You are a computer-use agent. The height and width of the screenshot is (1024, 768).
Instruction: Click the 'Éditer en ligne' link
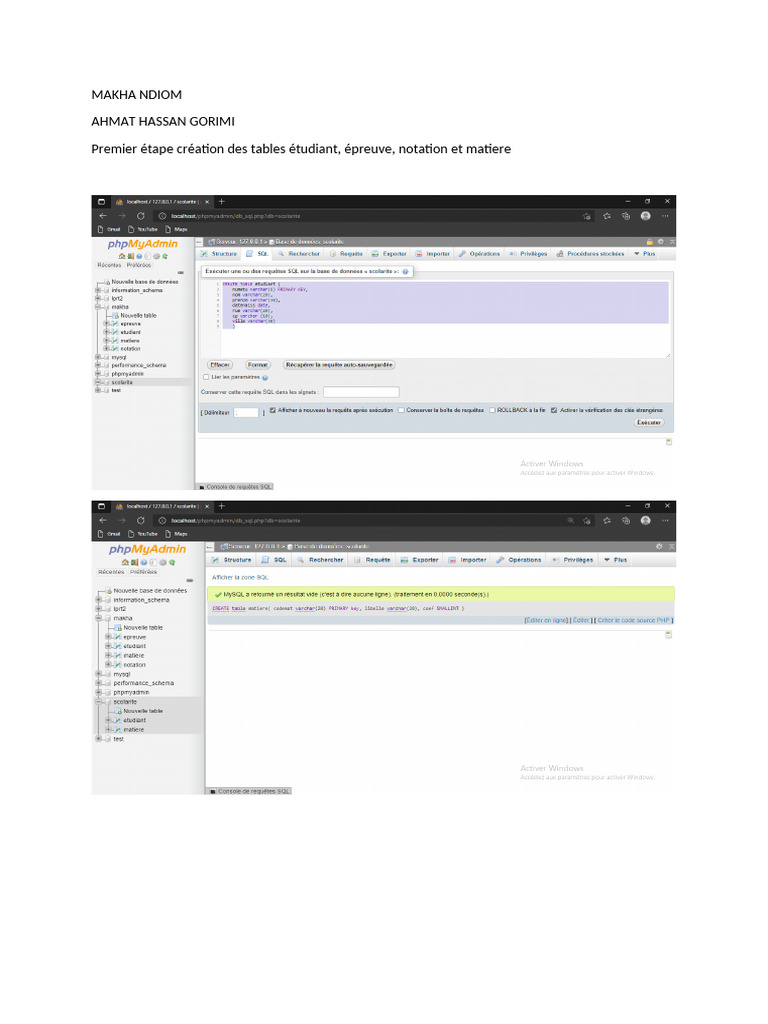pos(546,620)
